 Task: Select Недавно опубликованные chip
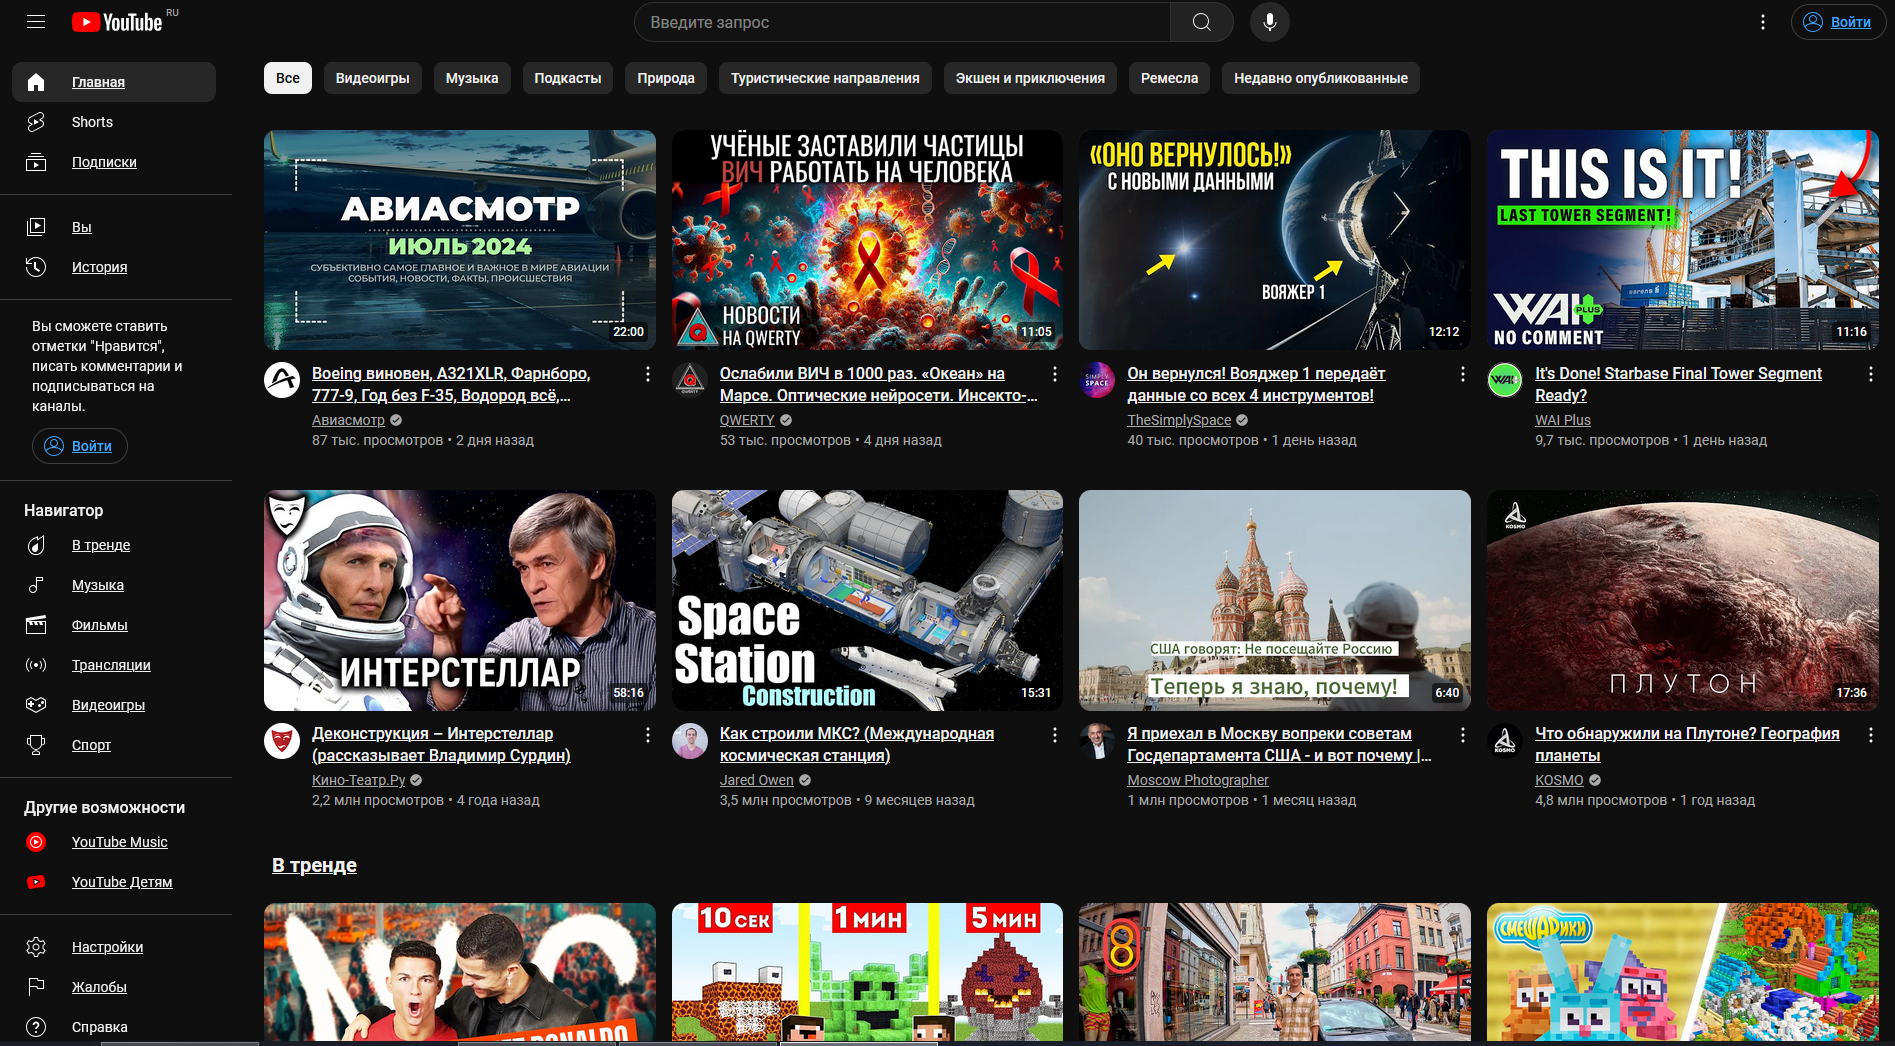(1321, 78)
